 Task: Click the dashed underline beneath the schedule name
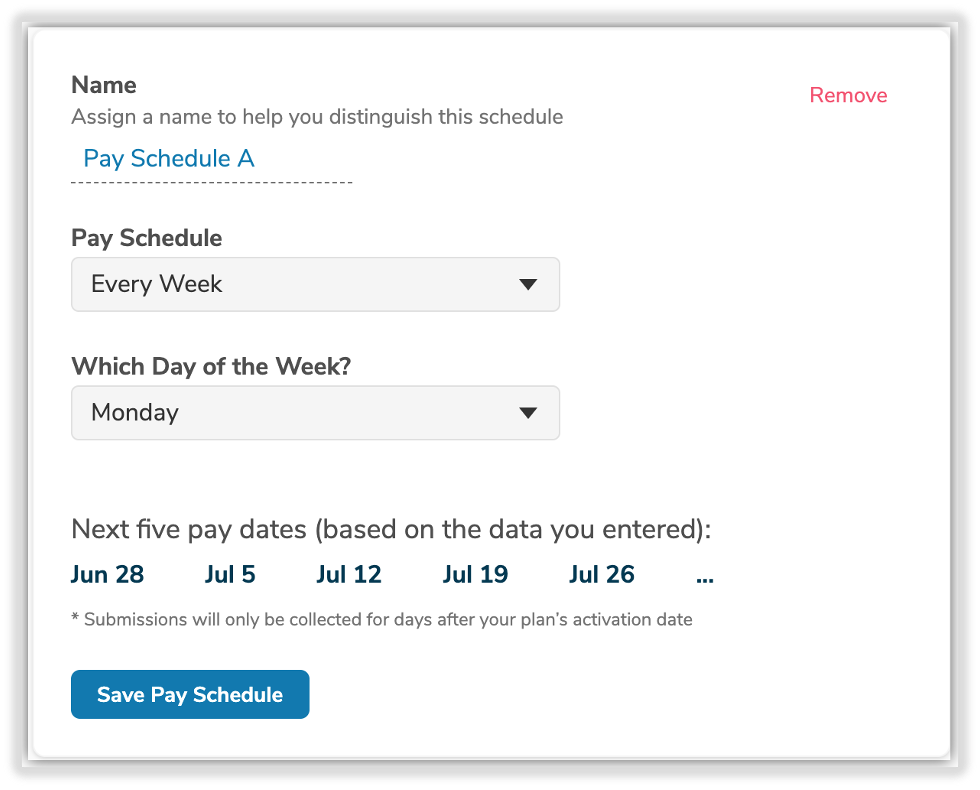coord(211,183)
